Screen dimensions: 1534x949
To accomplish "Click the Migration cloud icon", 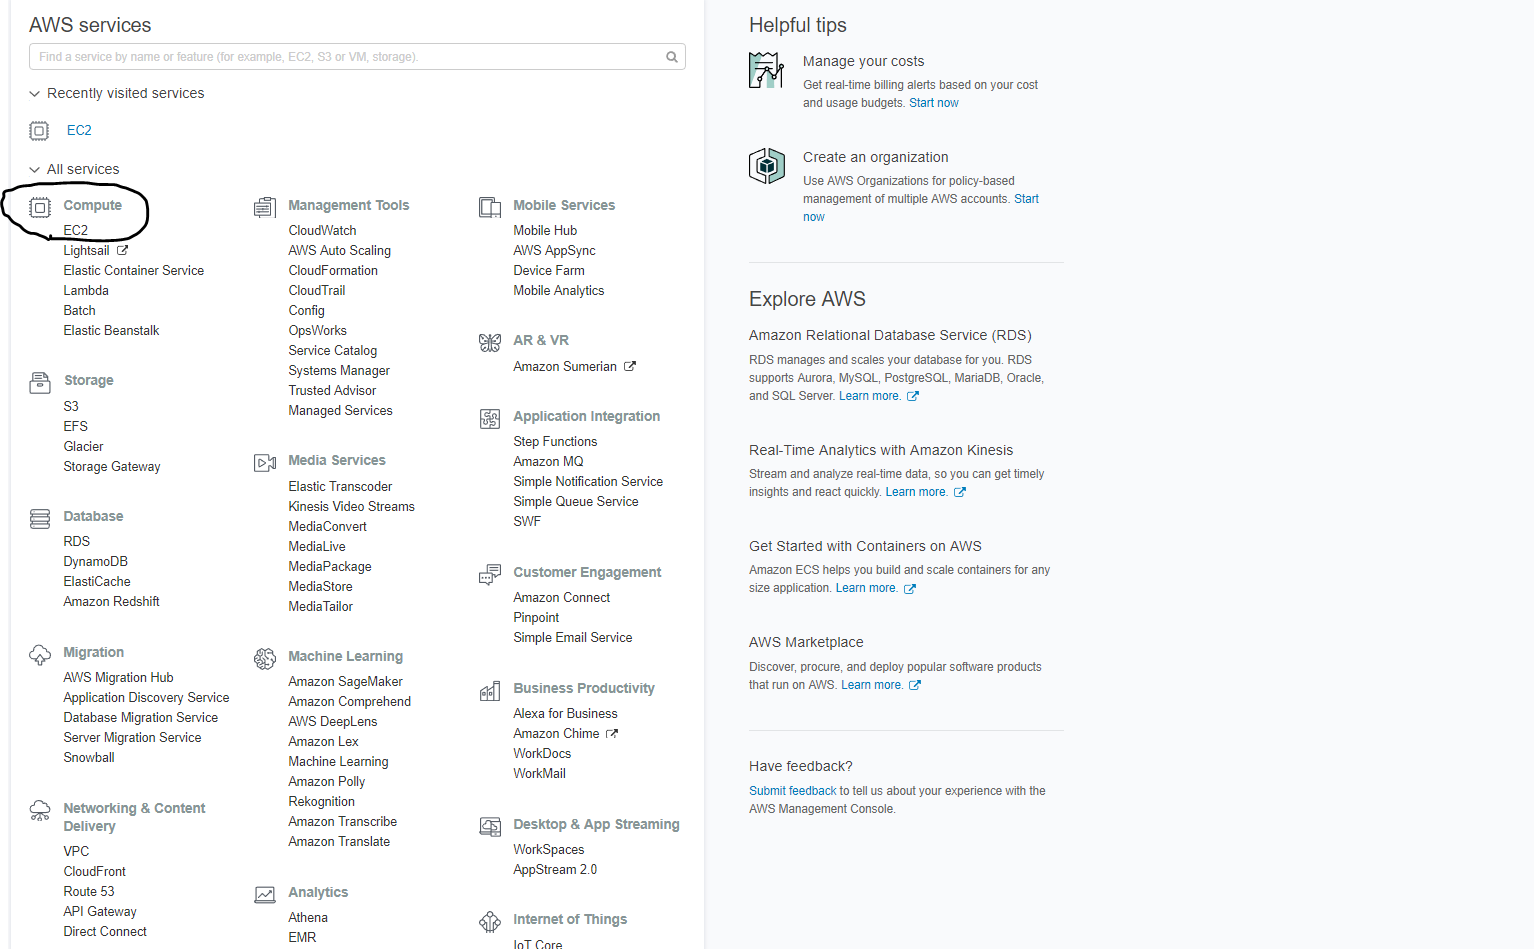I will point(40,654).
